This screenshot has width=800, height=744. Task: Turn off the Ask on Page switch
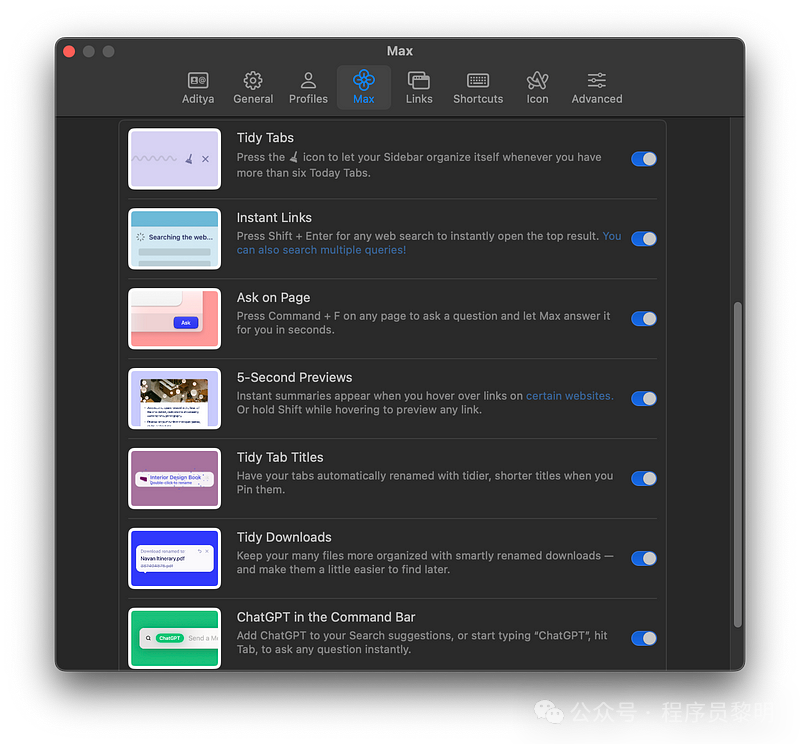(644, 319)
